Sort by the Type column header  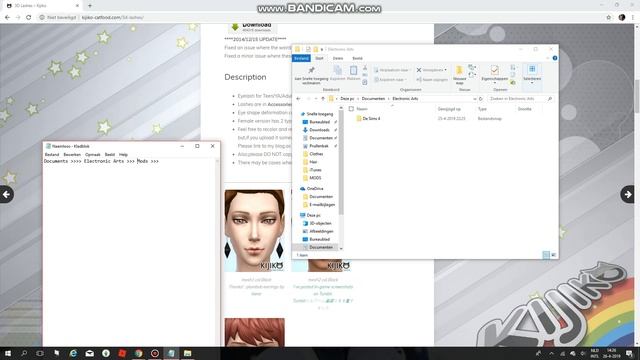[482, 109]
